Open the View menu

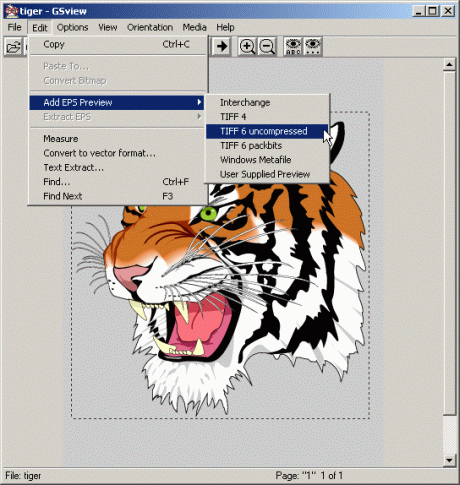[x=108, y=27]
